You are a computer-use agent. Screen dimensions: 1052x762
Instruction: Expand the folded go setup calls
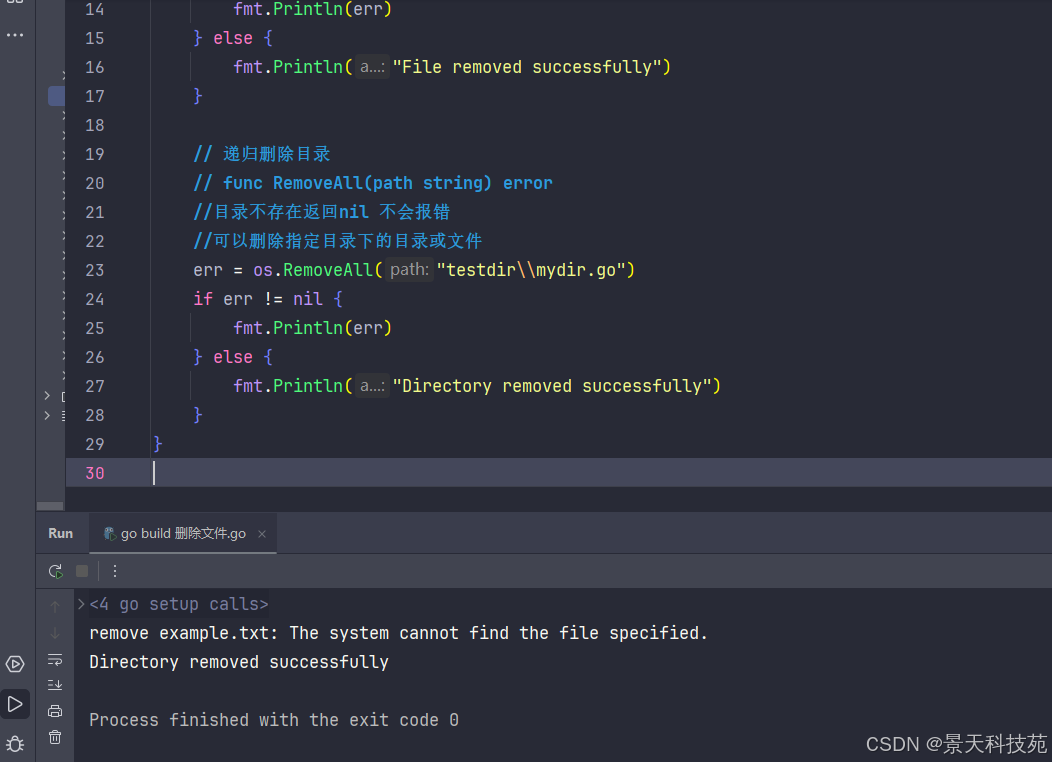click(x=81, y=604)
